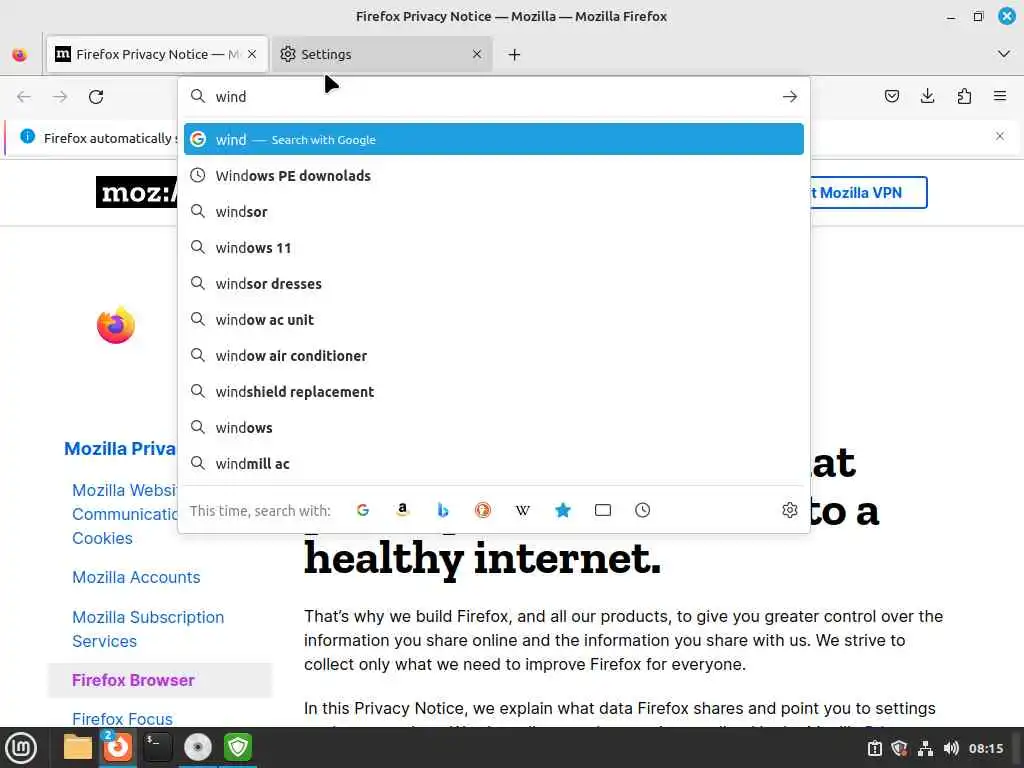Image resolution: width=1024 pixels, height=768 pixels.
Task: Open the Mozilla Privacy heading link
Action: pyautogui.click(x=120, y=449)
